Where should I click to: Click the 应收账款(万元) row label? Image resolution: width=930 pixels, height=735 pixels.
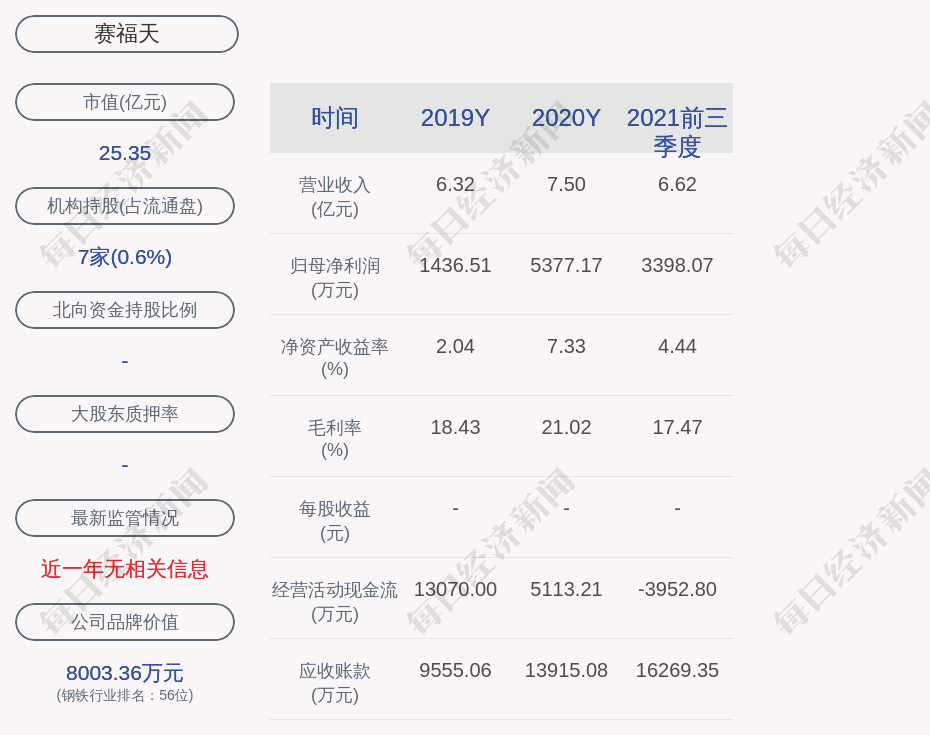pos(335,683)
